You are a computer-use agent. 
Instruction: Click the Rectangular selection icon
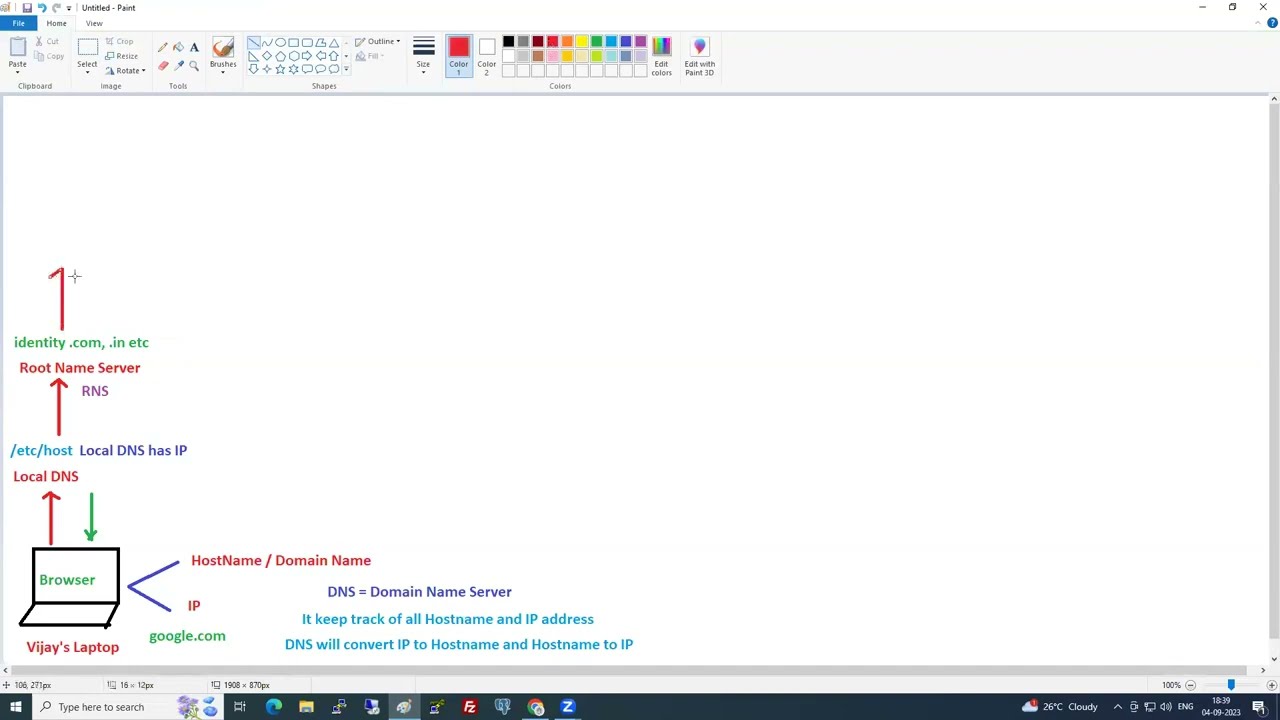tap(87, 47)
